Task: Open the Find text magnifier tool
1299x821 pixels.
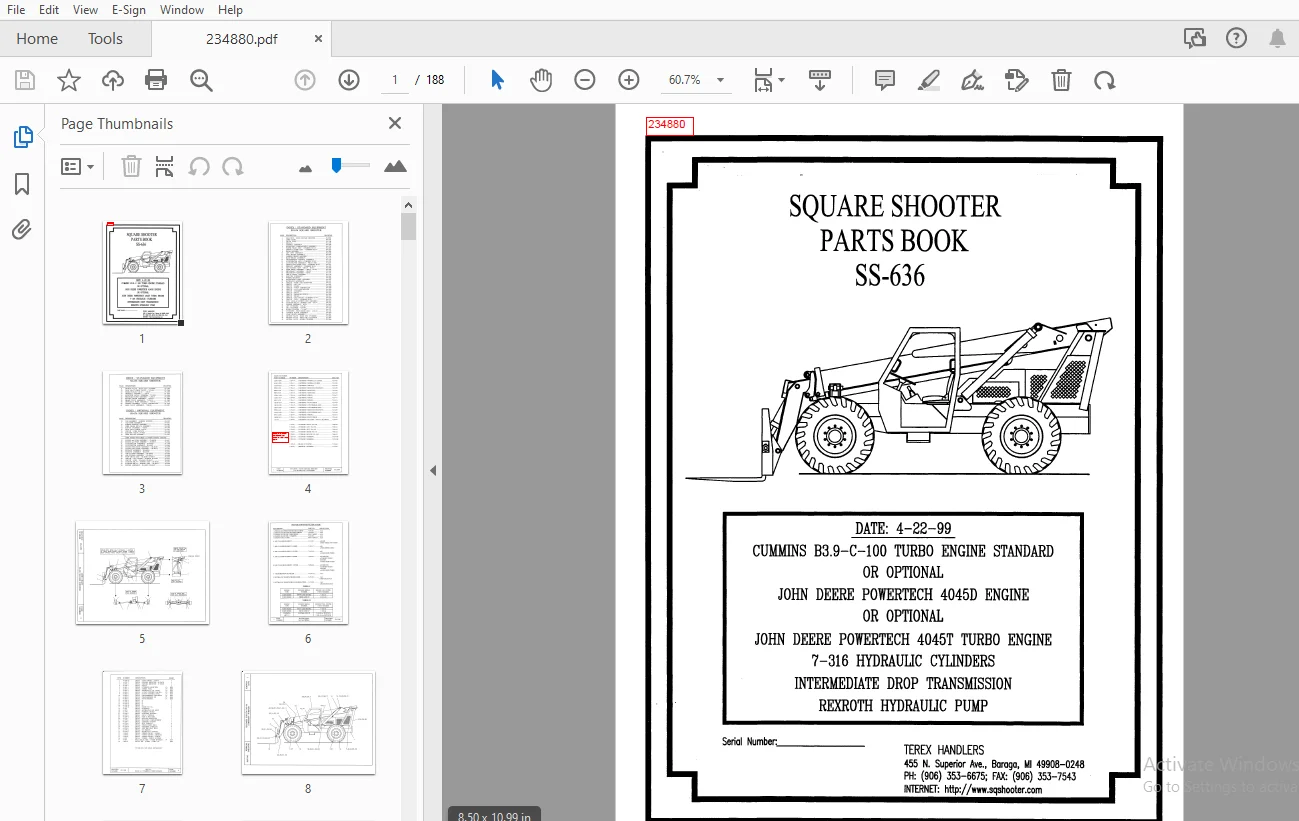Action: tap(202, 80)
